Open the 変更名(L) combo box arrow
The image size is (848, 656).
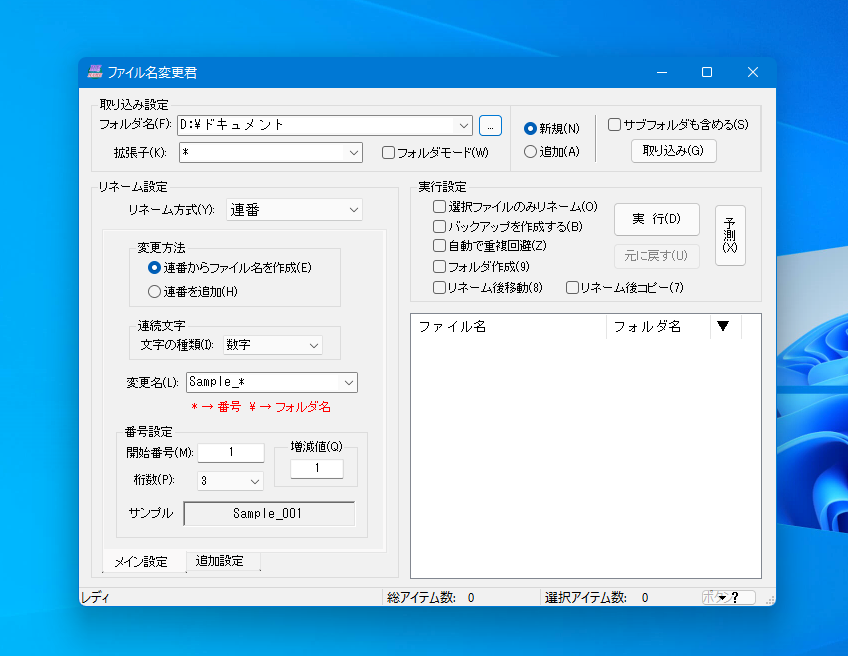pos(349,382)
